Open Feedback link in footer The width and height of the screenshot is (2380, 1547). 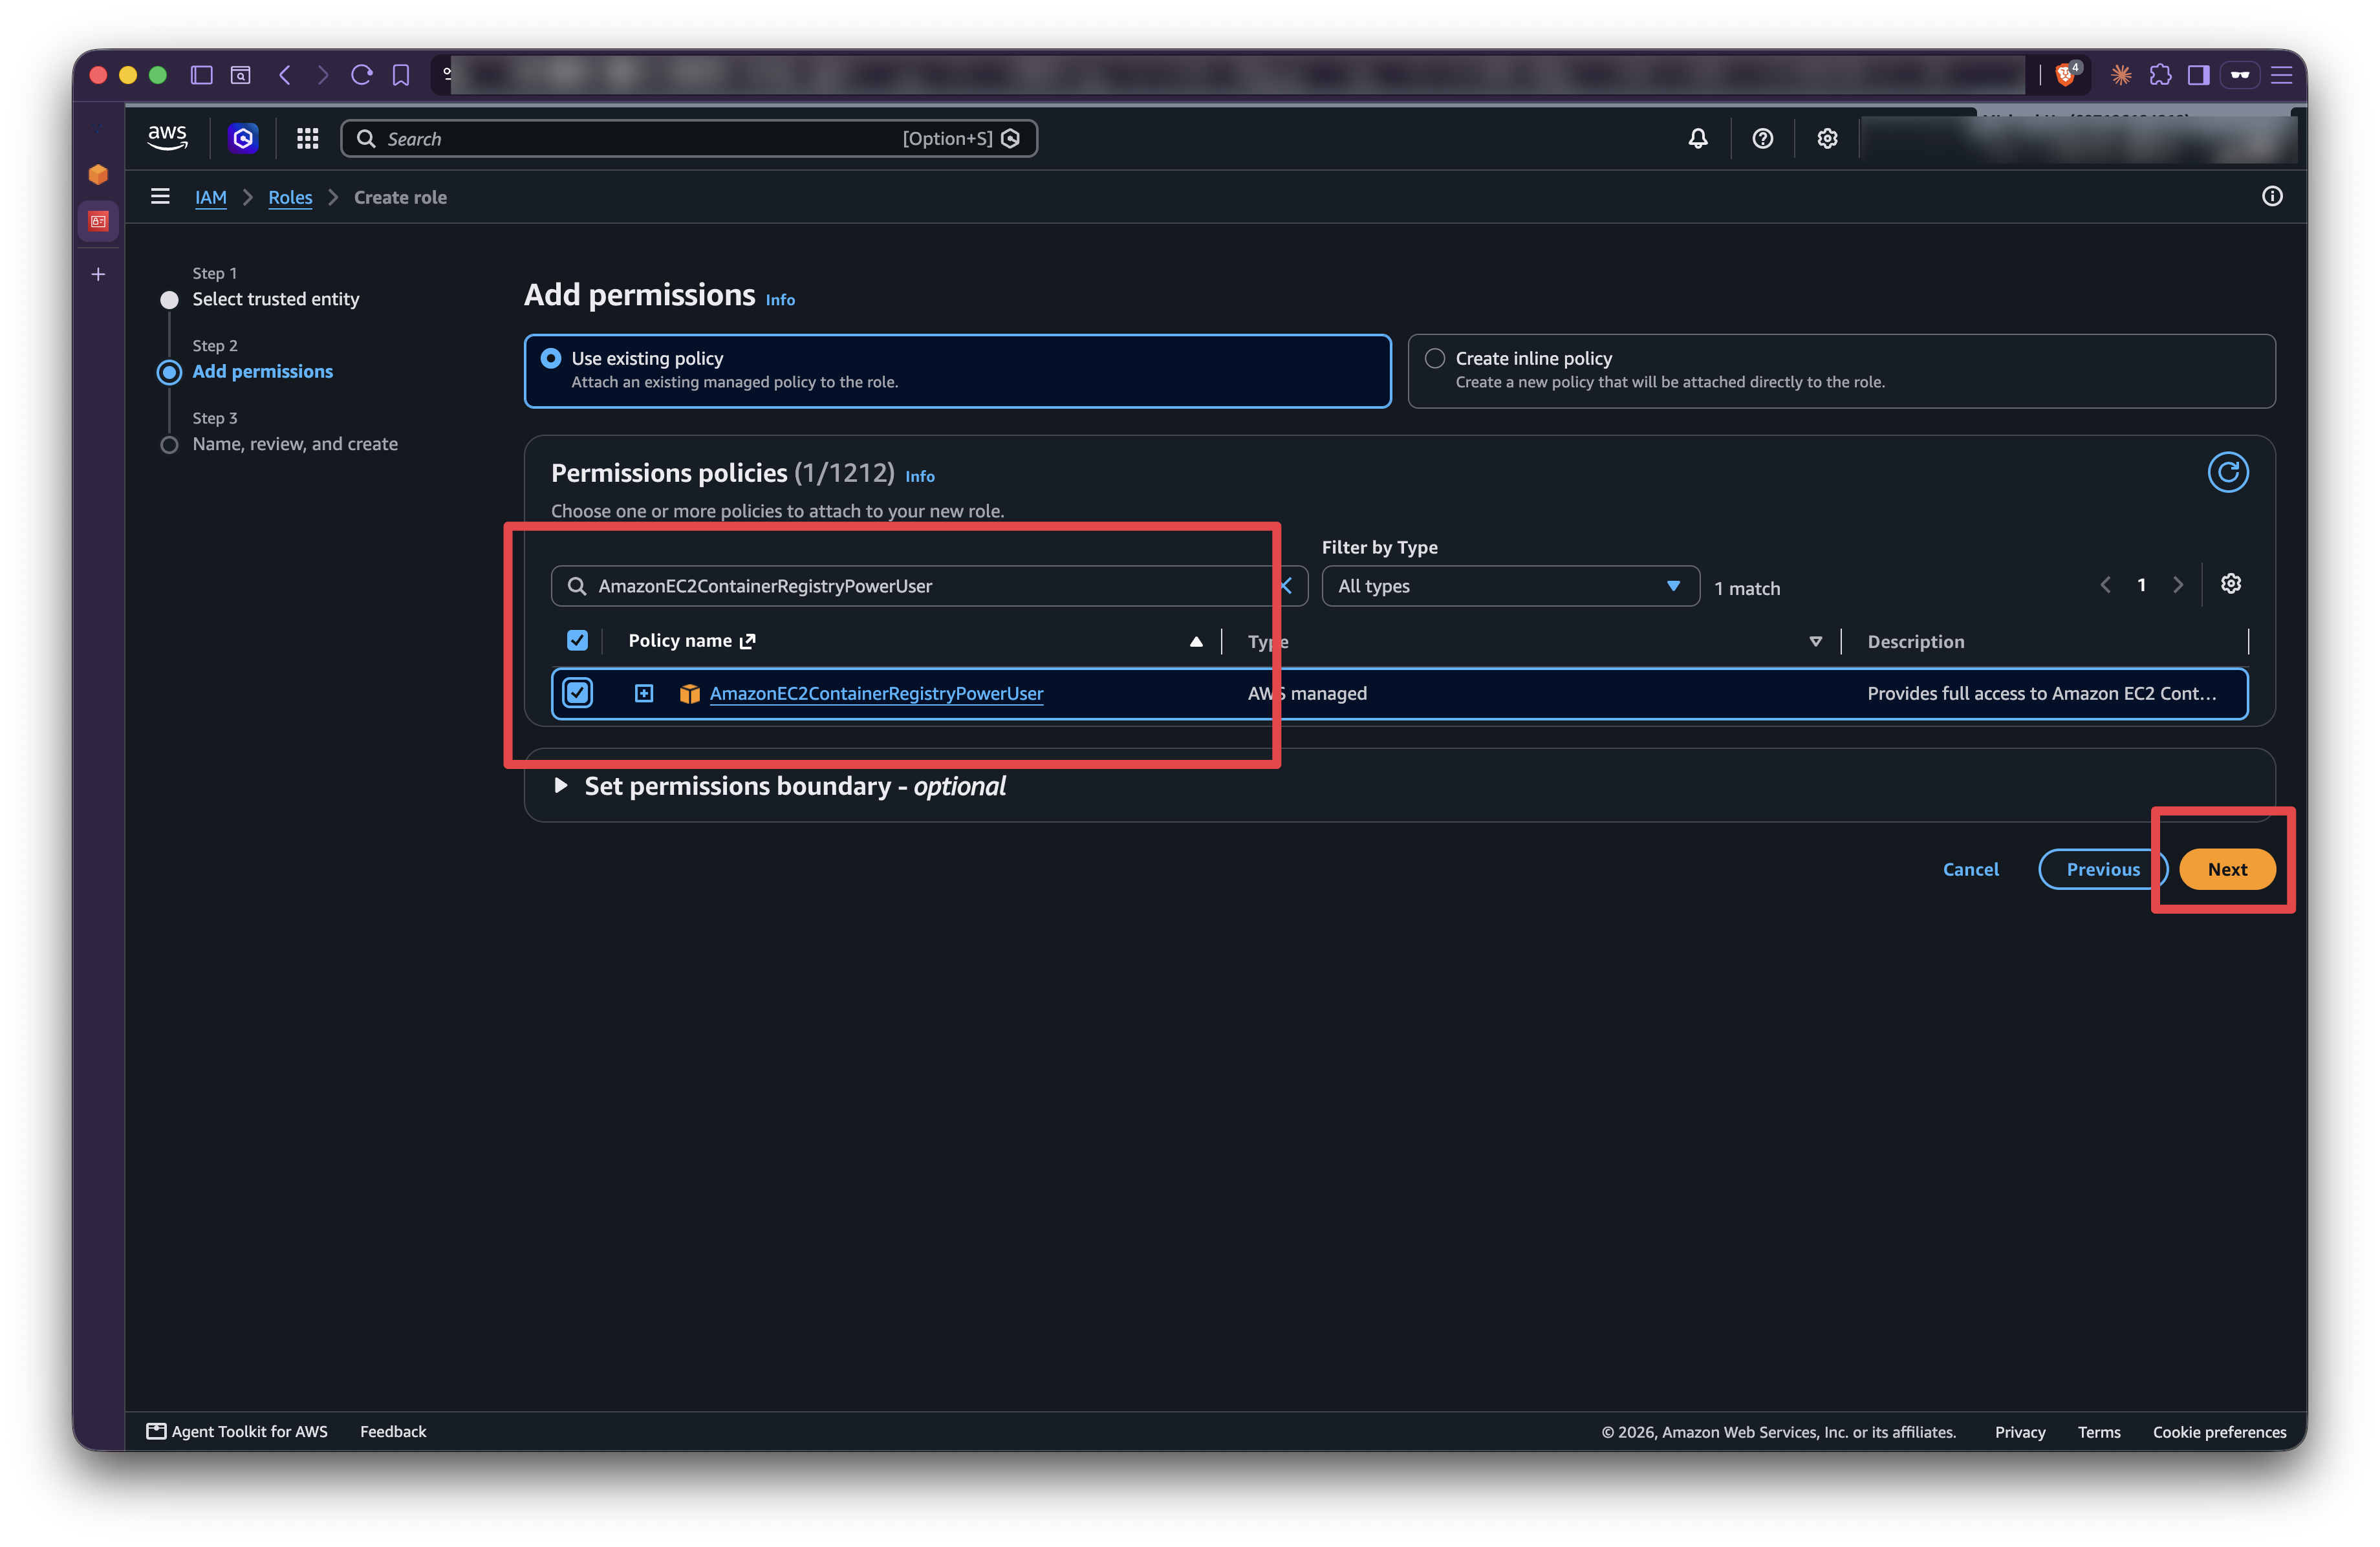coord(393,1431)
